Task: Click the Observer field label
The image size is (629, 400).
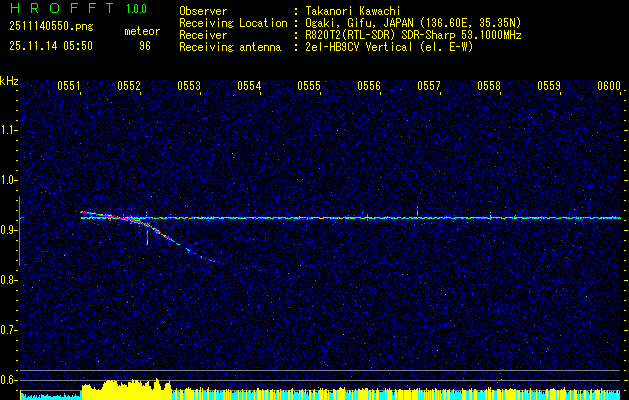Action: pos(203,11)
